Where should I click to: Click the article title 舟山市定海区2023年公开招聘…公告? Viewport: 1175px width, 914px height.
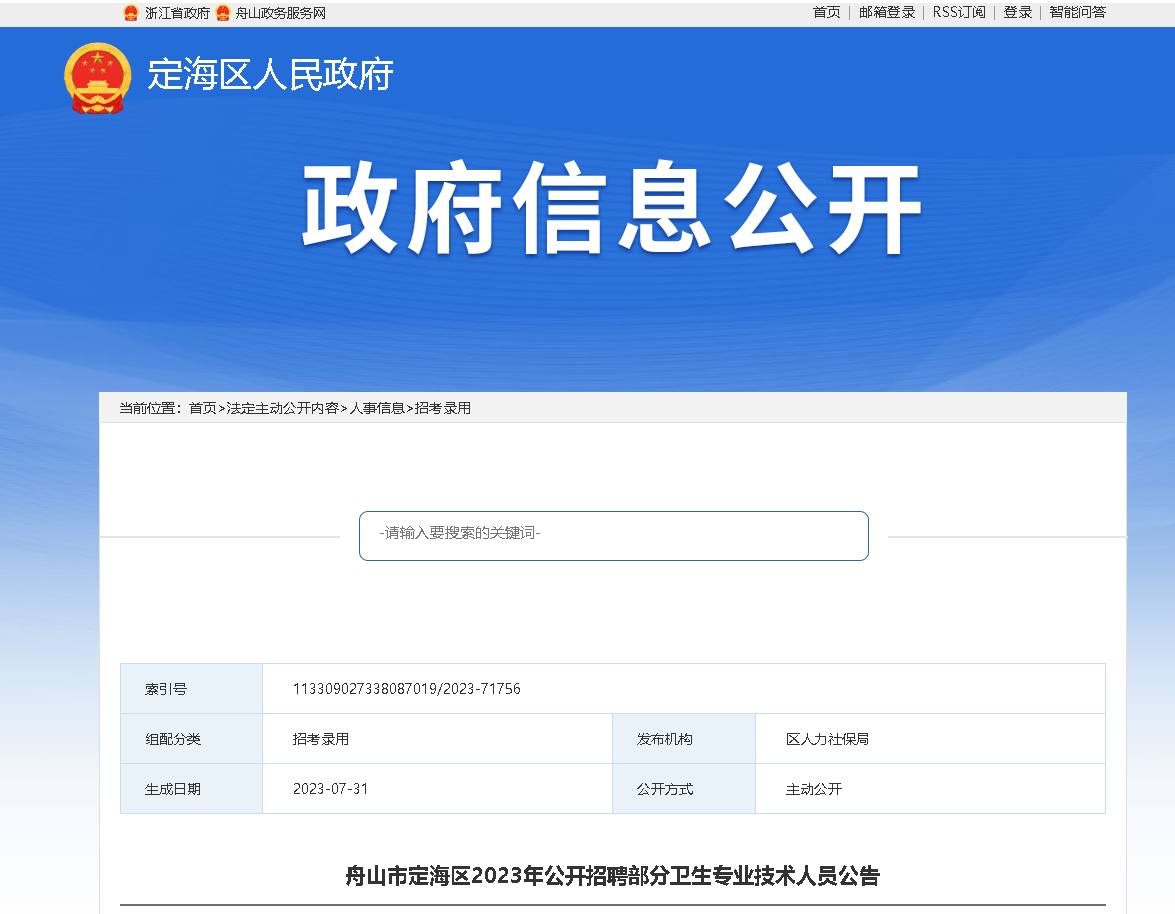click(612, 876)
